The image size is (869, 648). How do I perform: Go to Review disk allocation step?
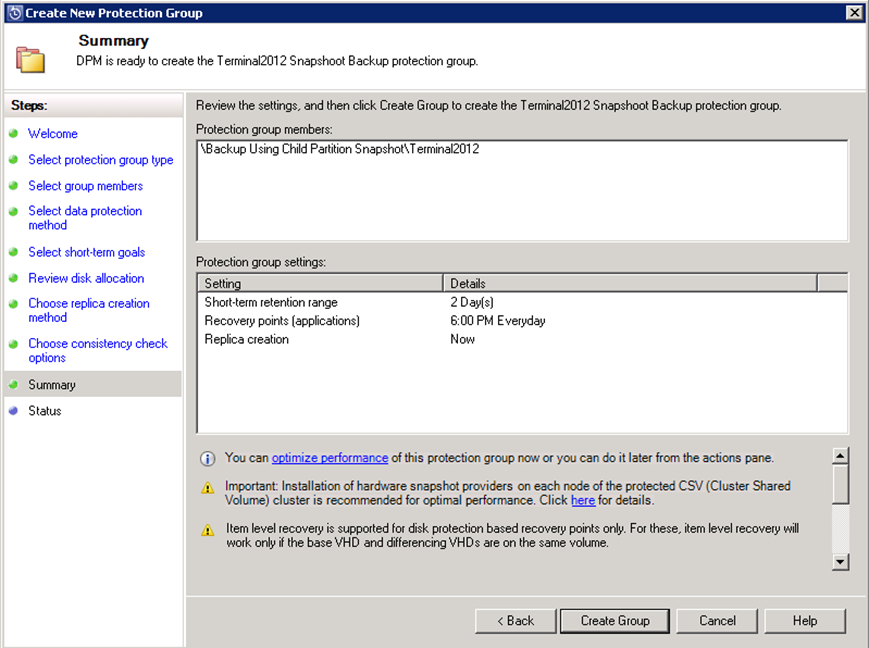pyautogui.click(x=86, y=278)
